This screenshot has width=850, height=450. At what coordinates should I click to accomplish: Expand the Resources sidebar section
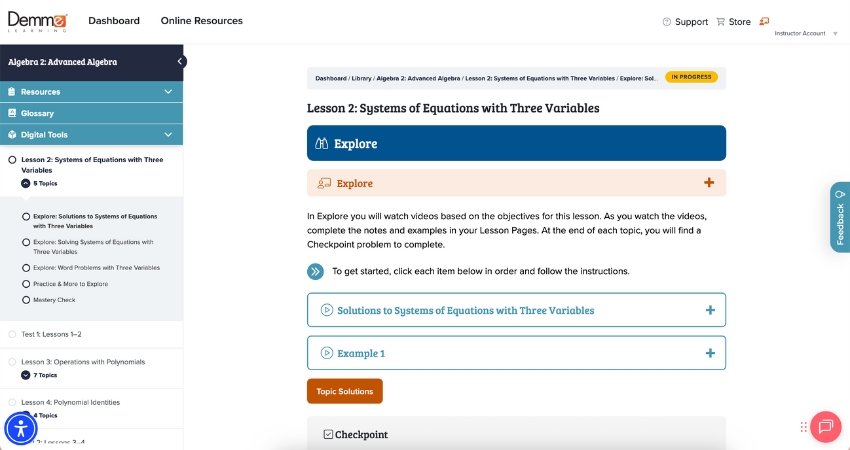tap(168, 92)
